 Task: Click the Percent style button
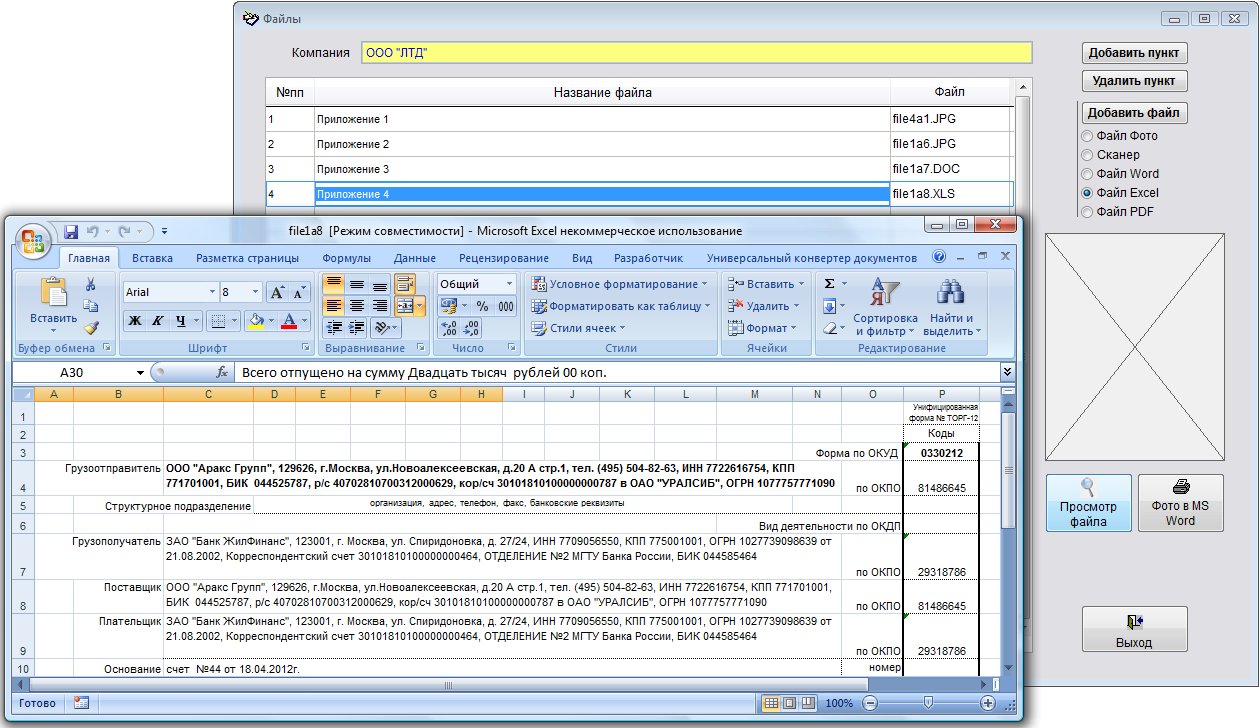[x=482, y=306]
